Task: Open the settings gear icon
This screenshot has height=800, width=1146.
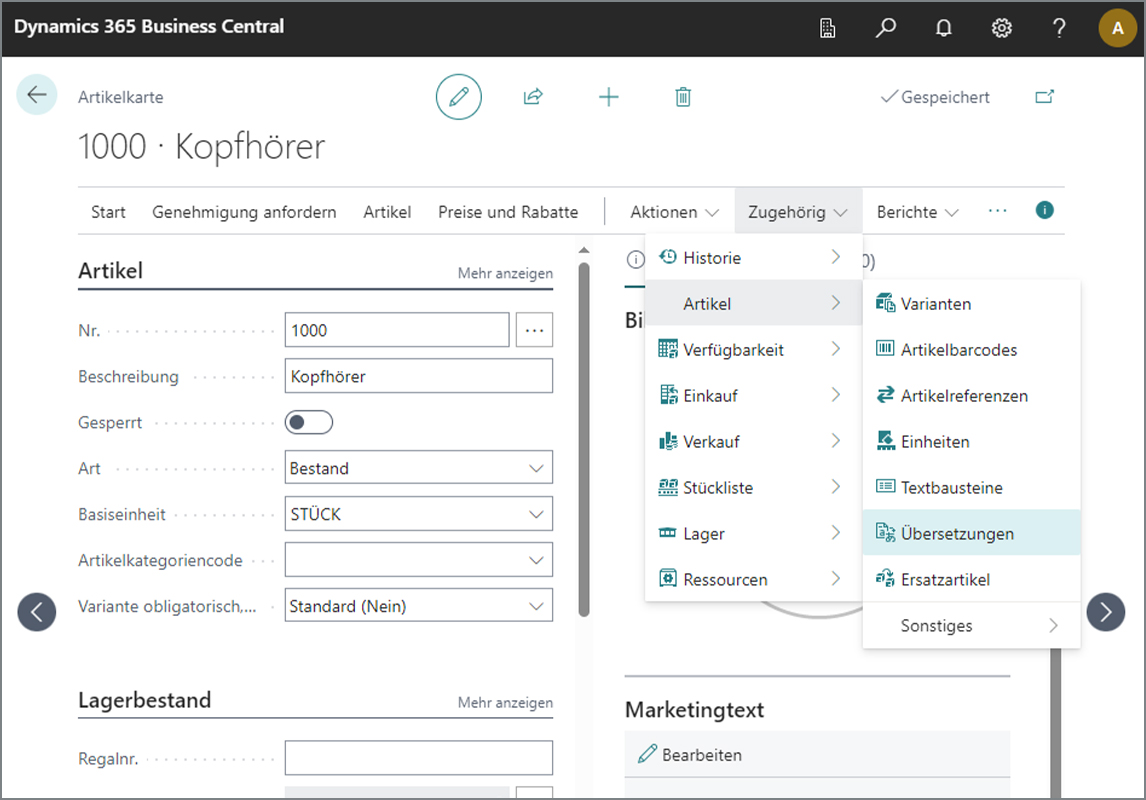Action: 1001,28
